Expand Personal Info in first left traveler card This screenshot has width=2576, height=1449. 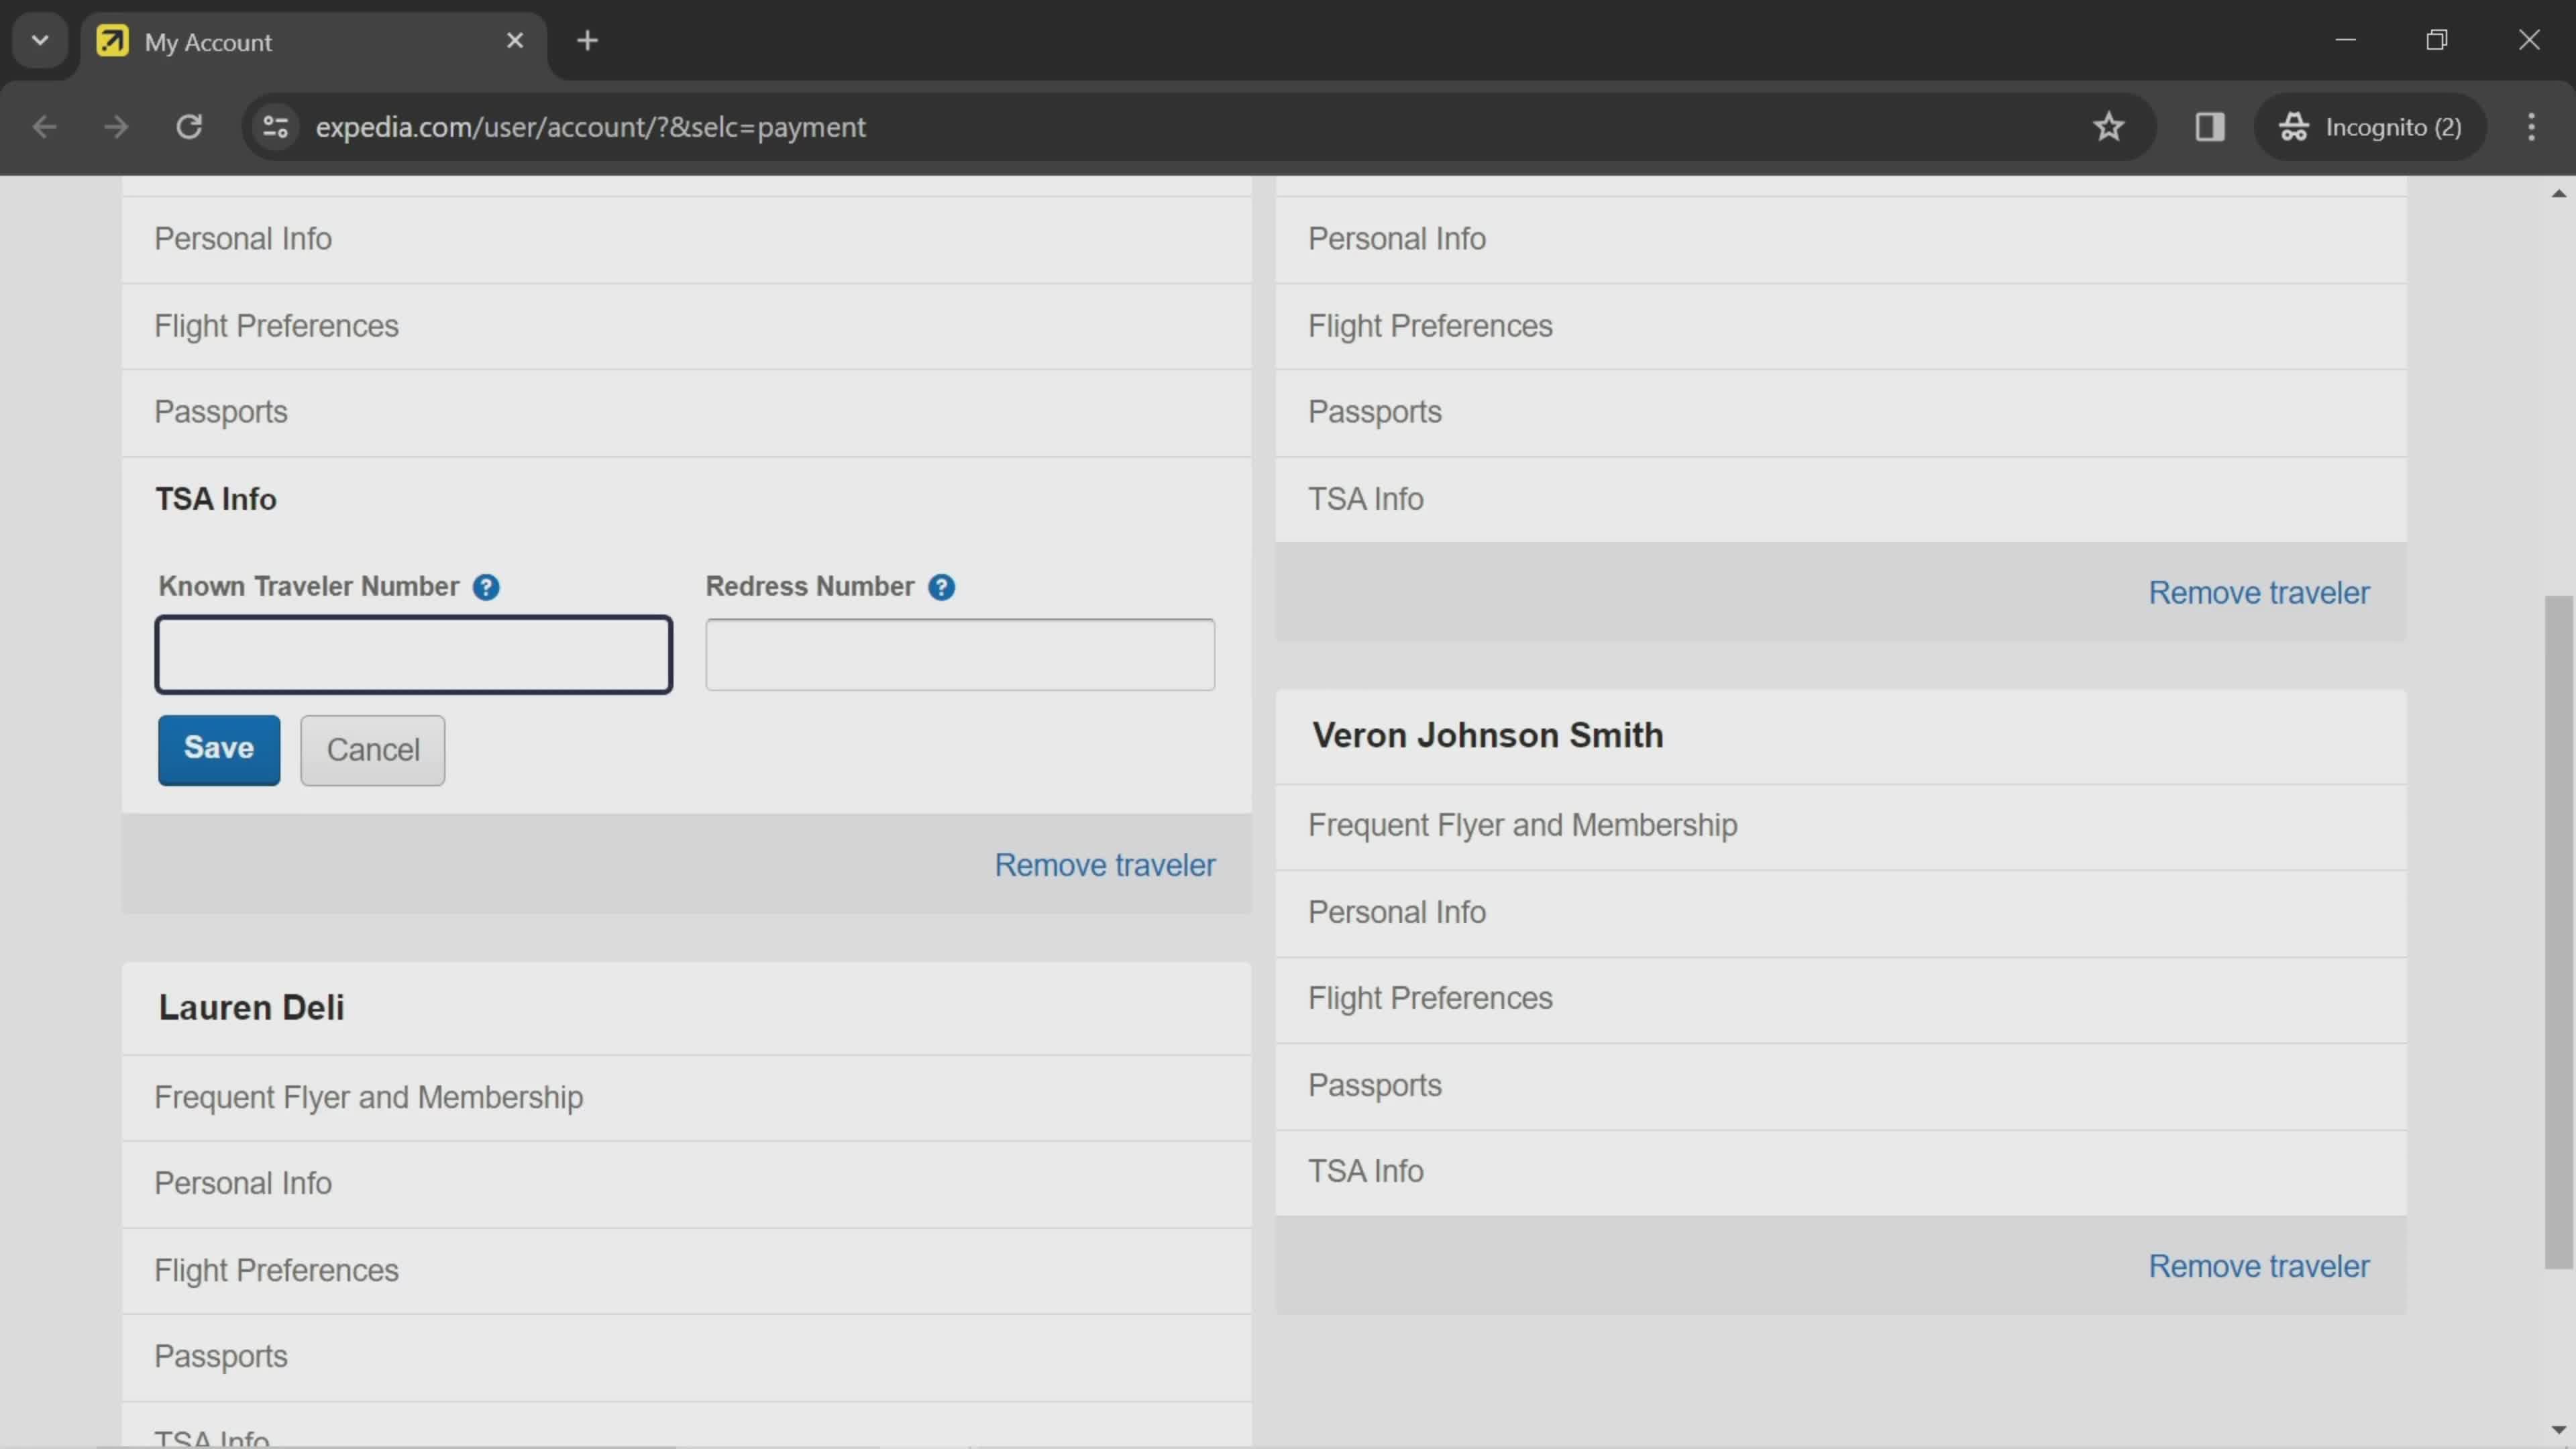pyautogui.click(x=686, y=240)
